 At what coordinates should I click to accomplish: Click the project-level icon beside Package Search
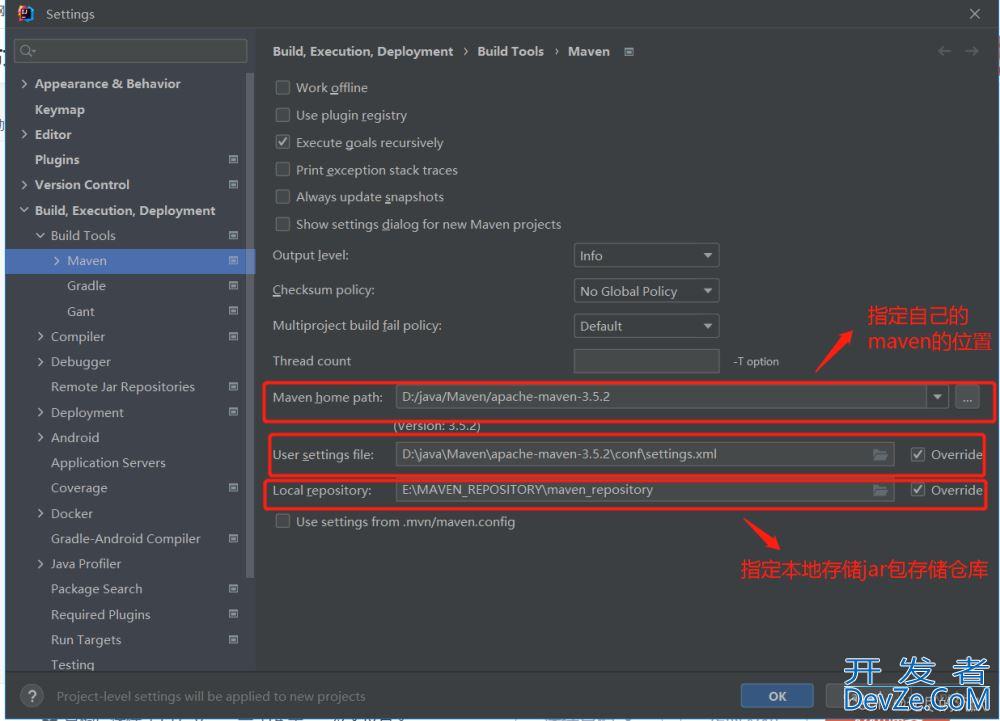pos(233,588)
